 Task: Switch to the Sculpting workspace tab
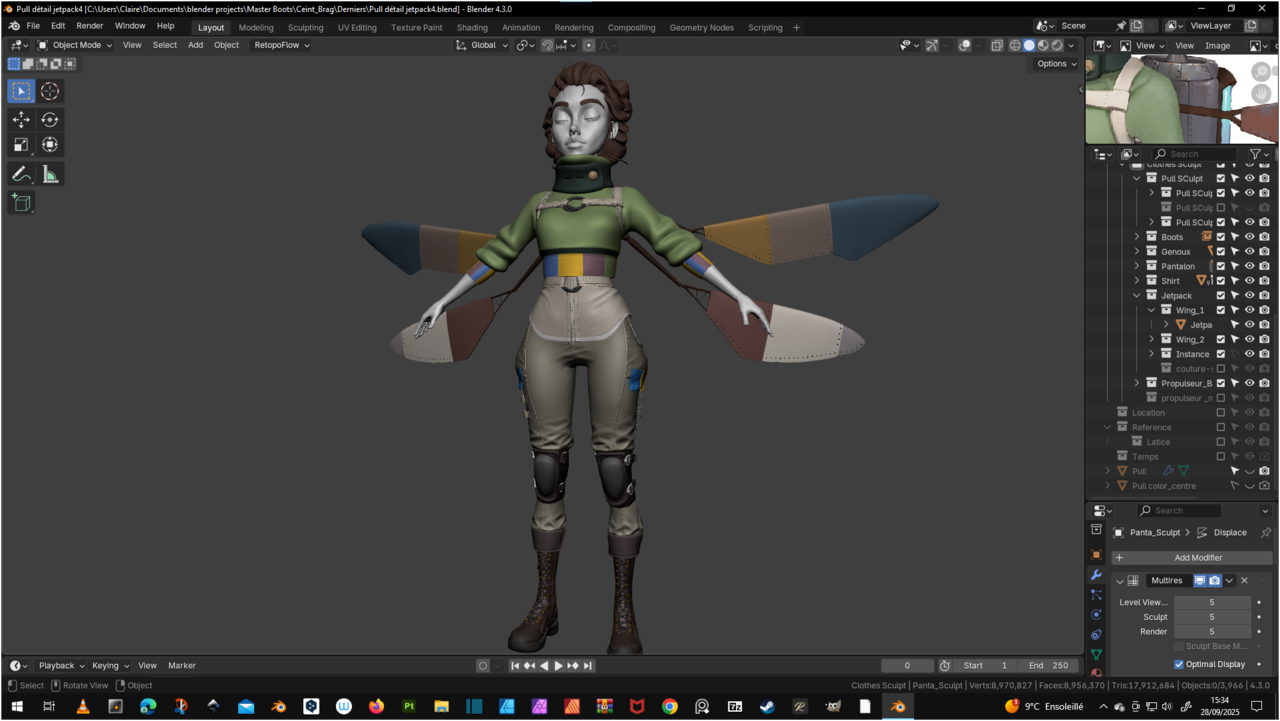pos(305,27)
